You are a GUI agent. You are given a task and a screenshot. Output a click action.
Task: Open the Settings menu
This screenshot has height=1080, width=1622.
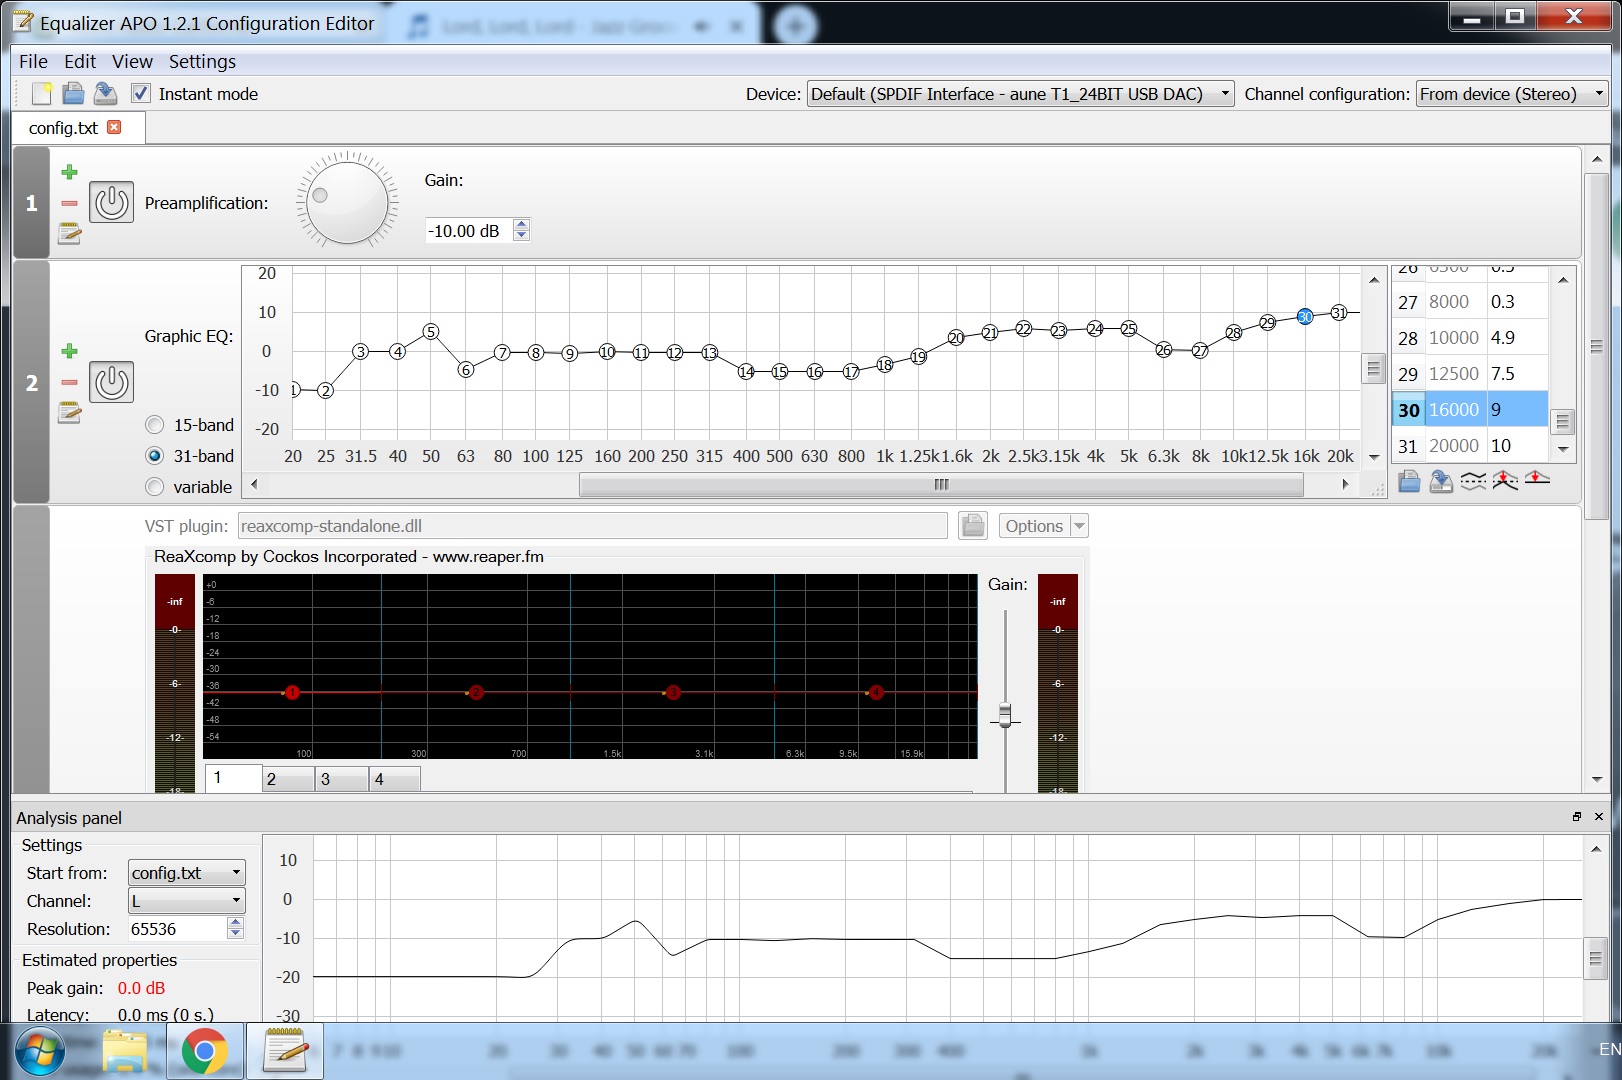pos(202,61)
